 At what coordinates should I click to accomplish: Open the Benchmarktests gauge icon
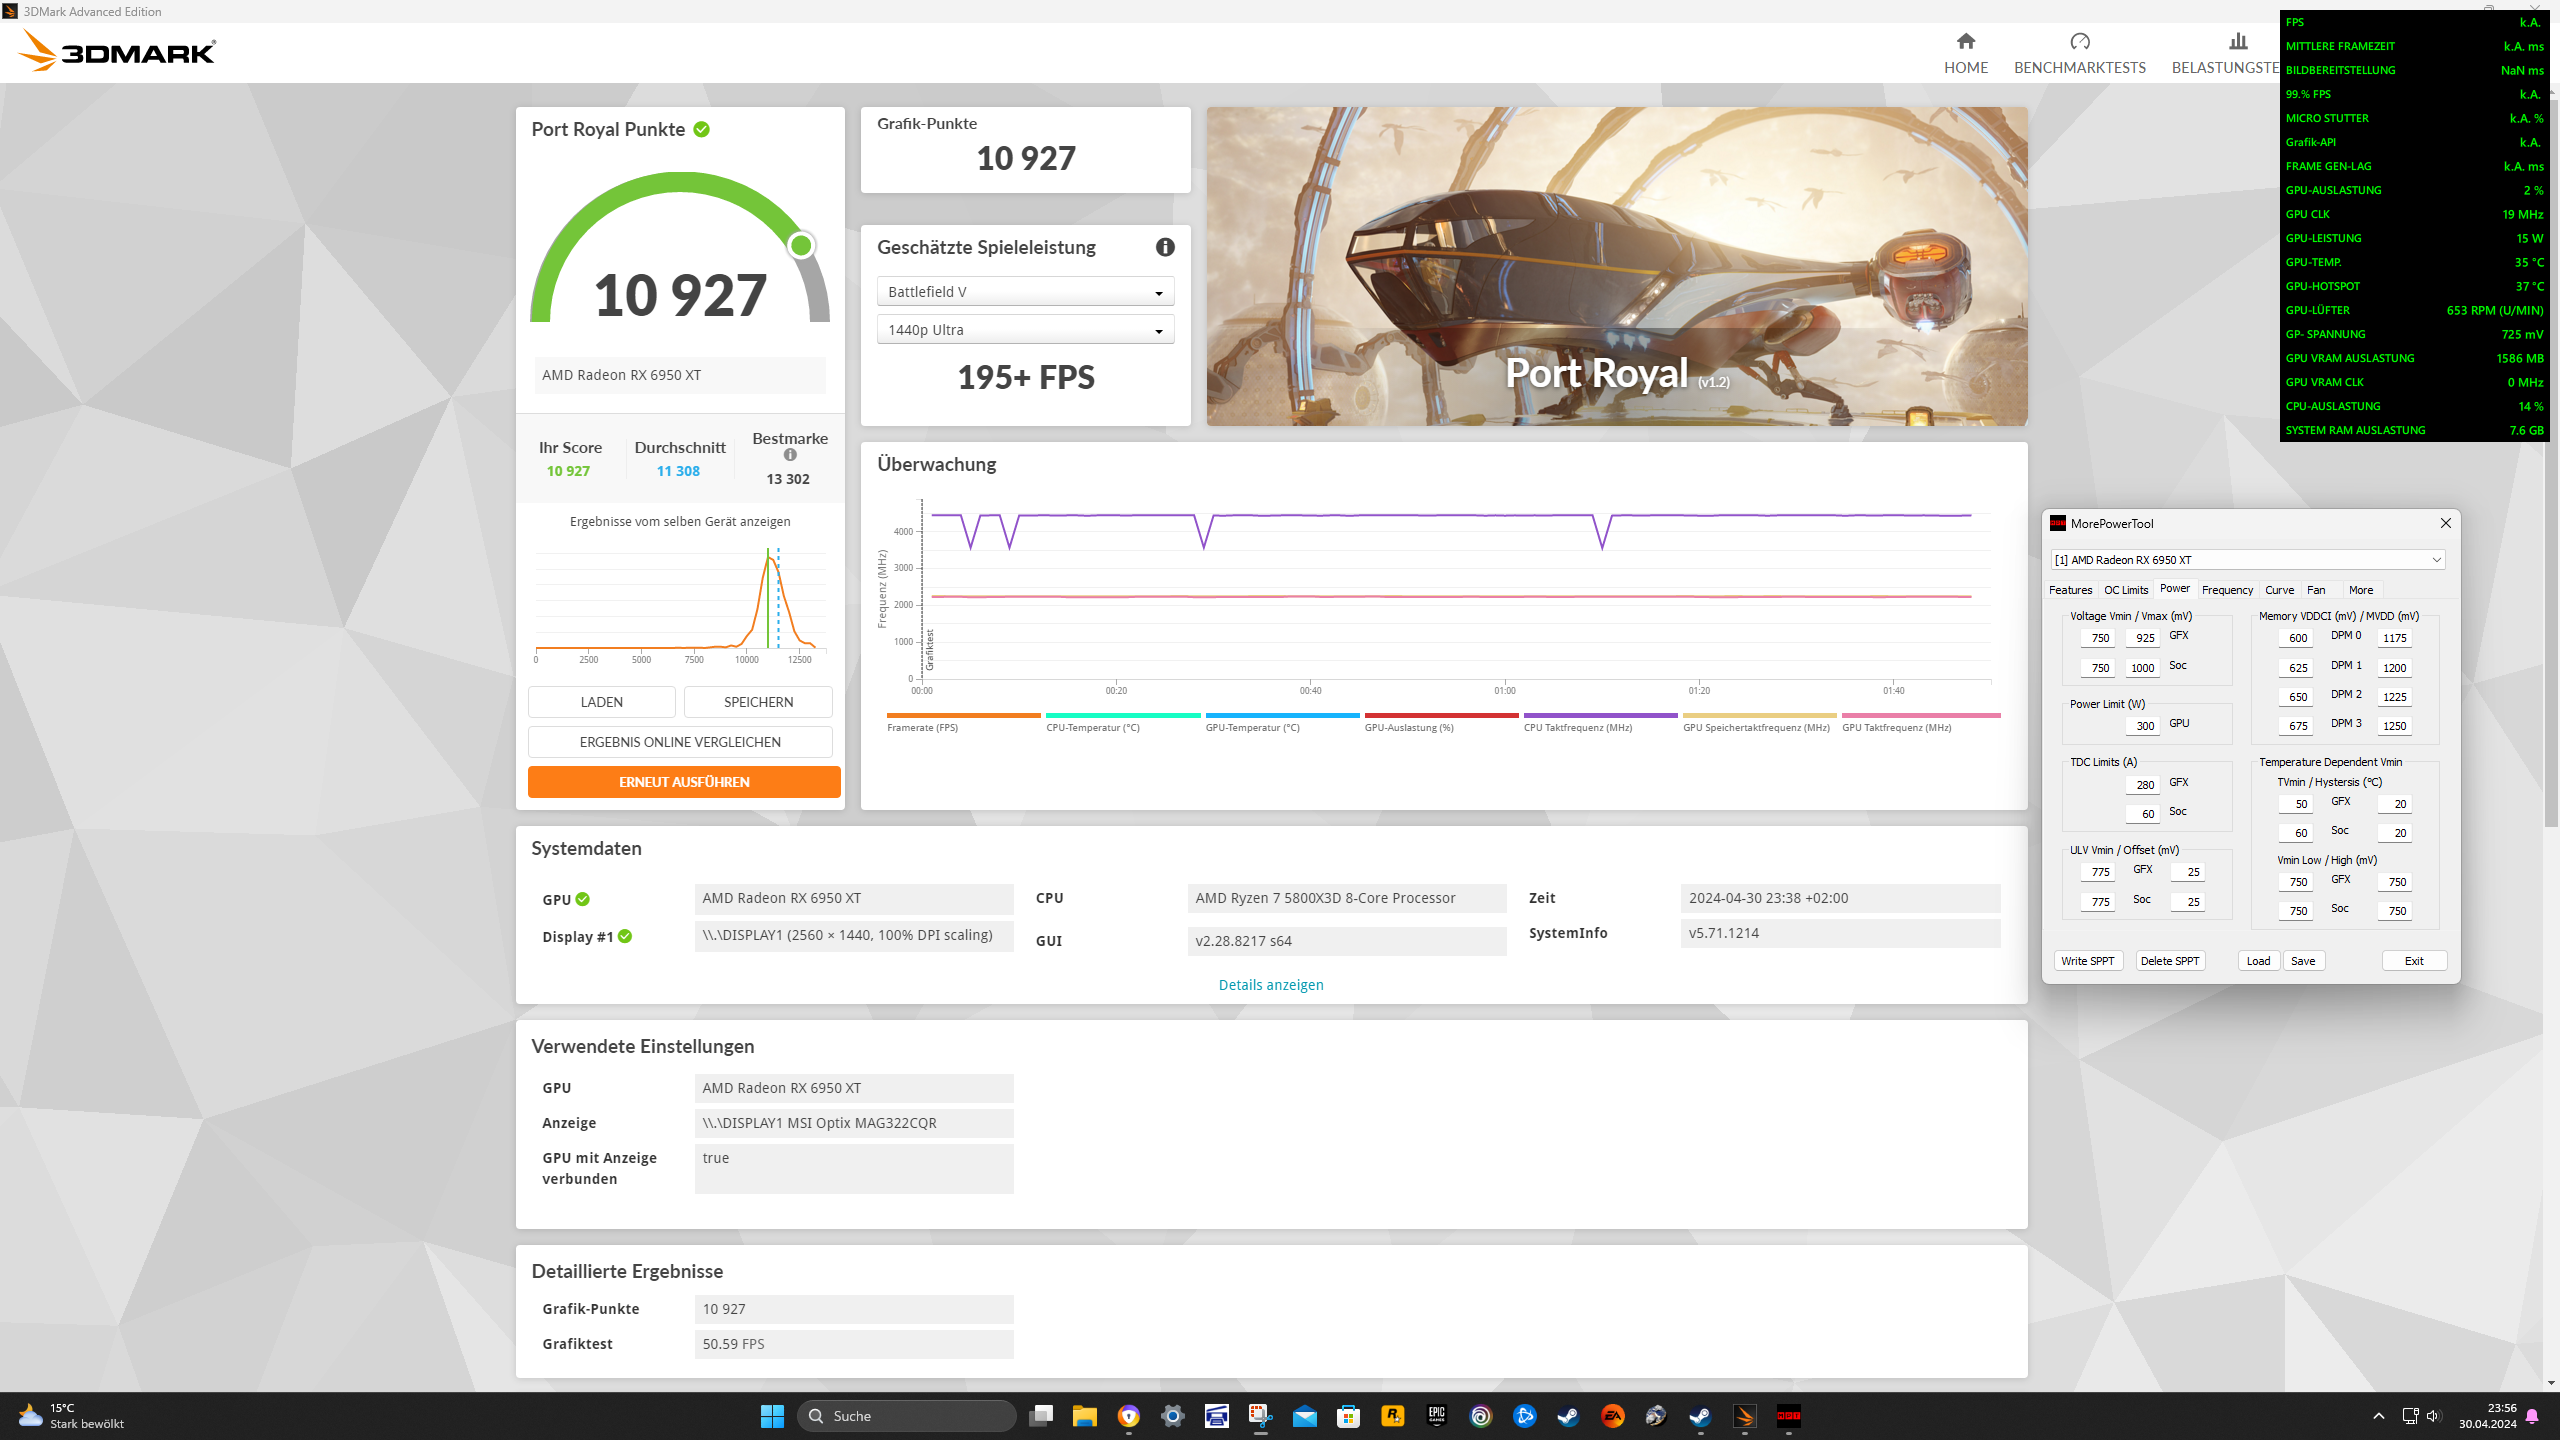(2079, 42)
